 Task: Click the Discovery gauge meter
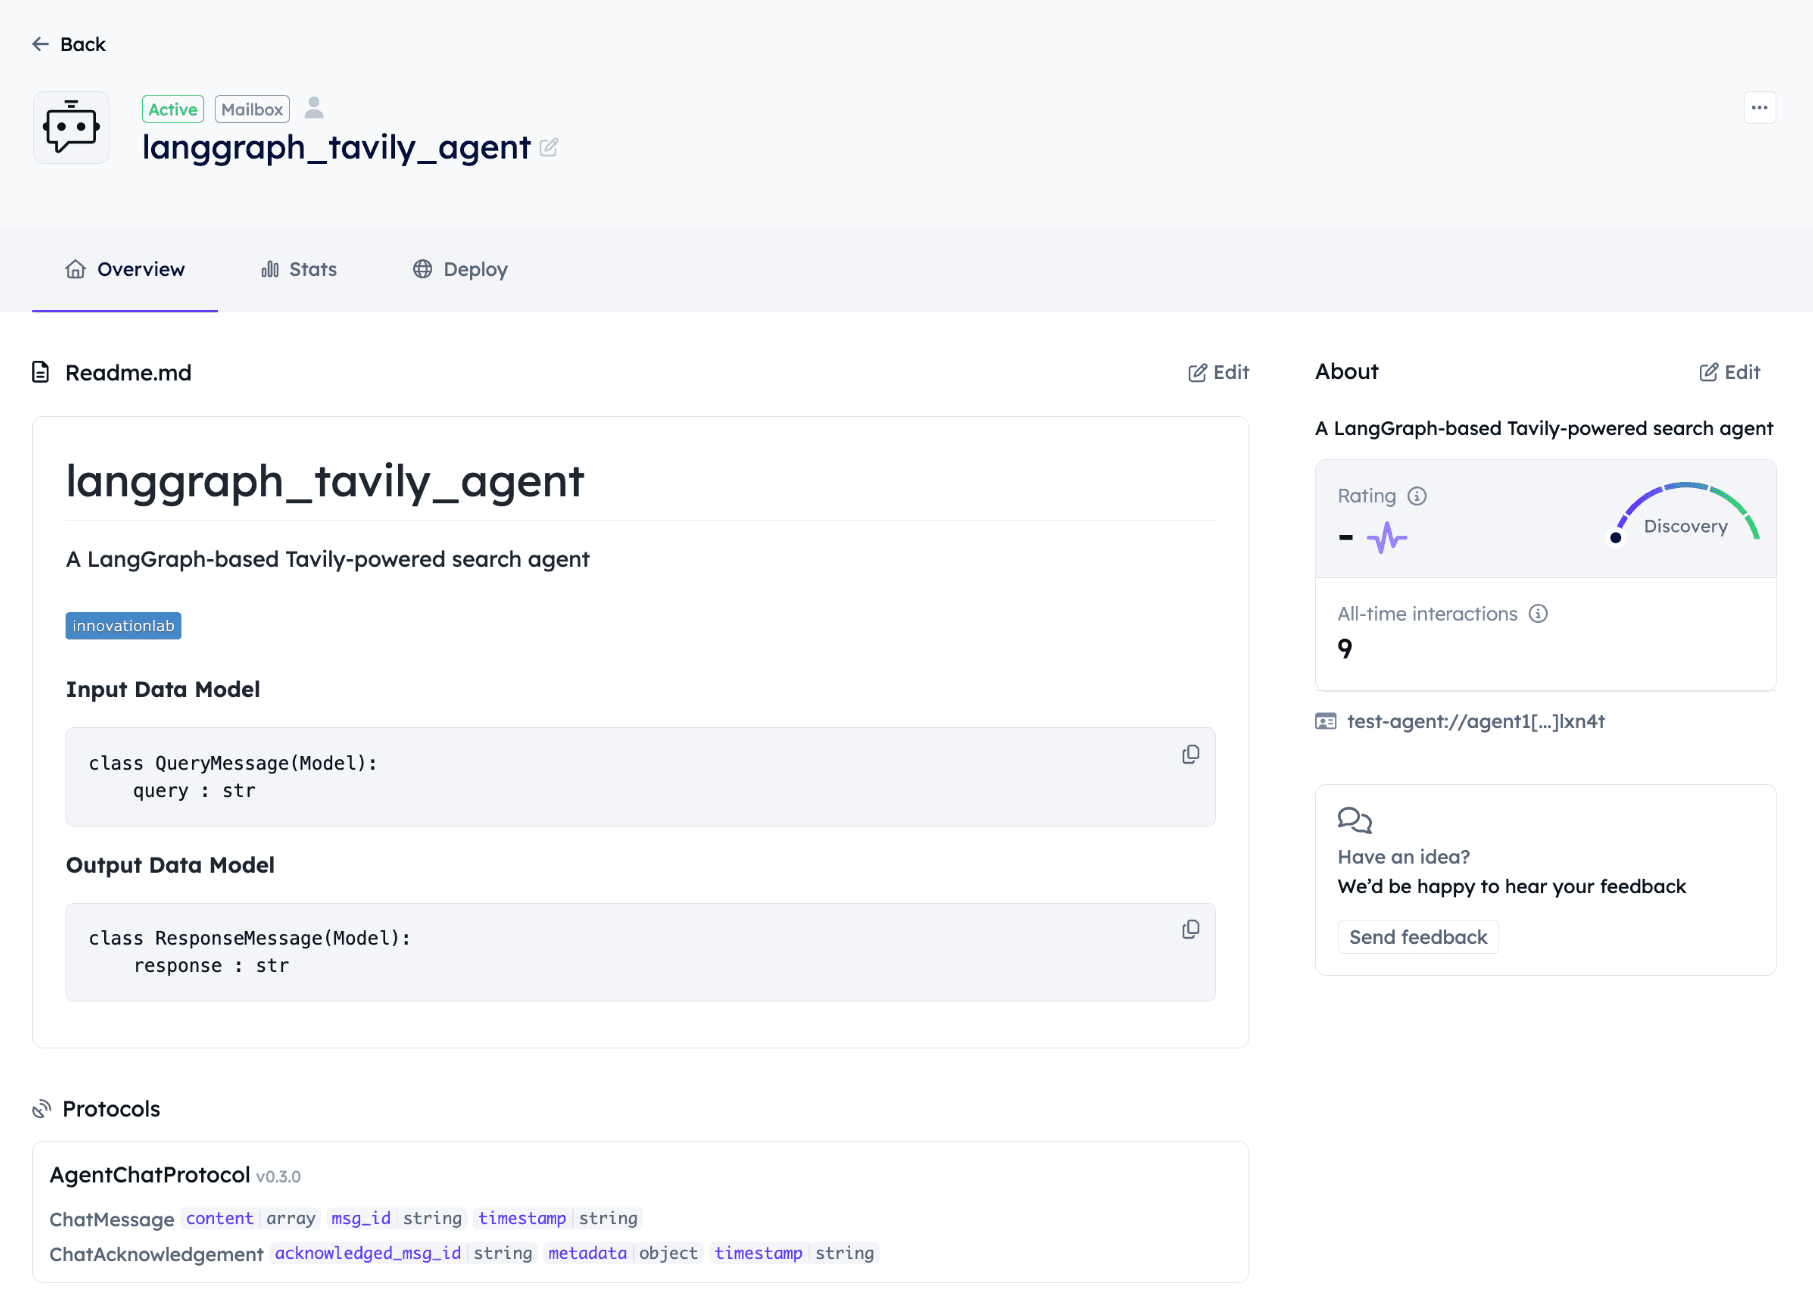[1687, 514]
